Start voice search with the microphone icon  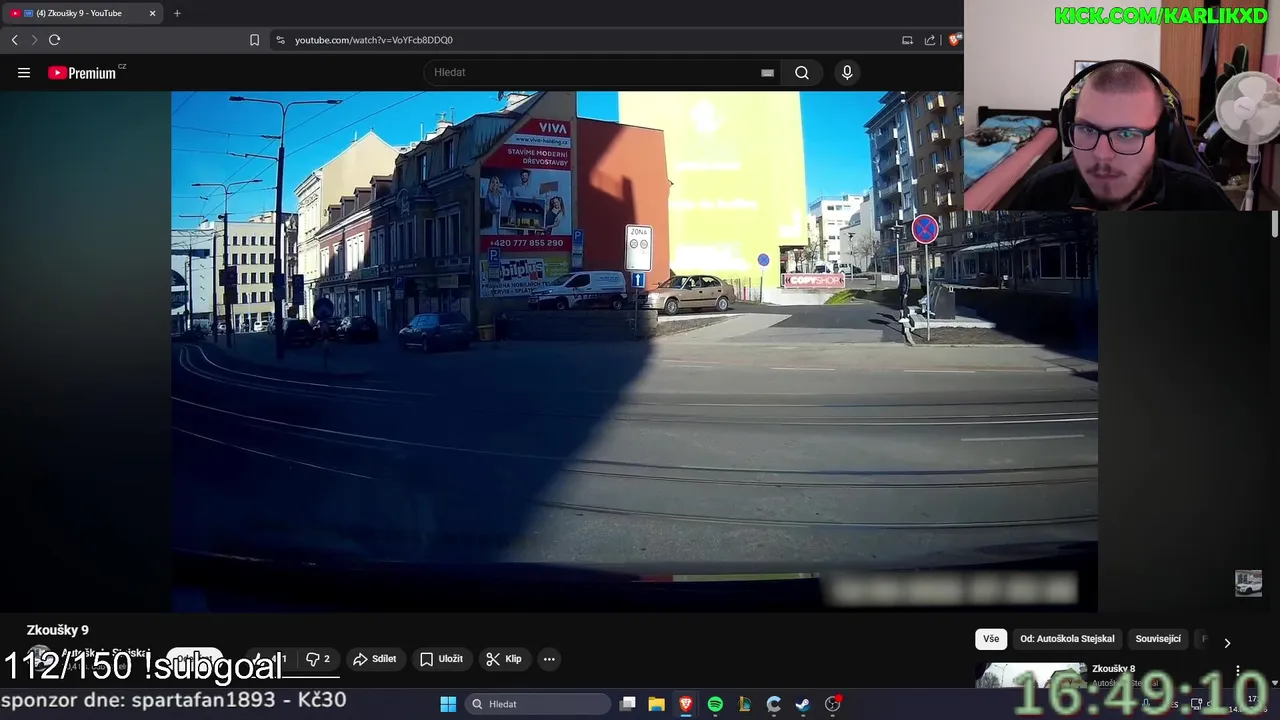pyautogui.click(x=847, y=72)
